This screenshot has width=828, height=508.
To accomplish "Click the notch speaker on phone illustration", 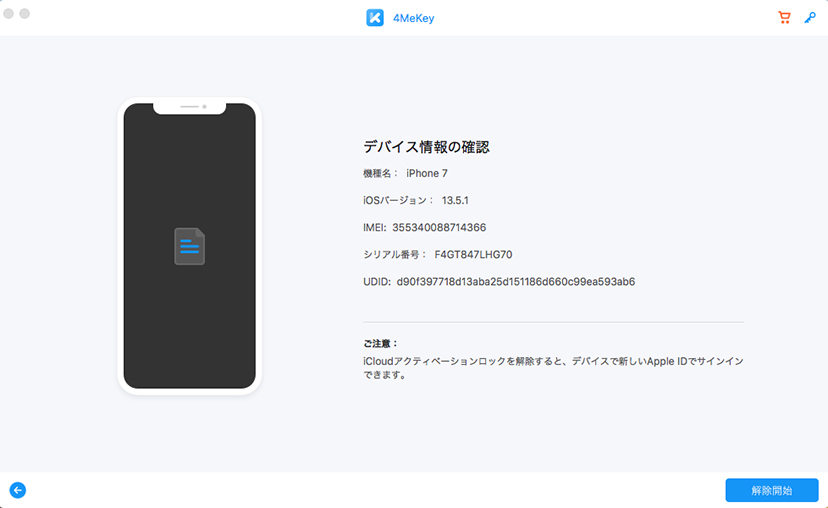I will click(189, 106).
